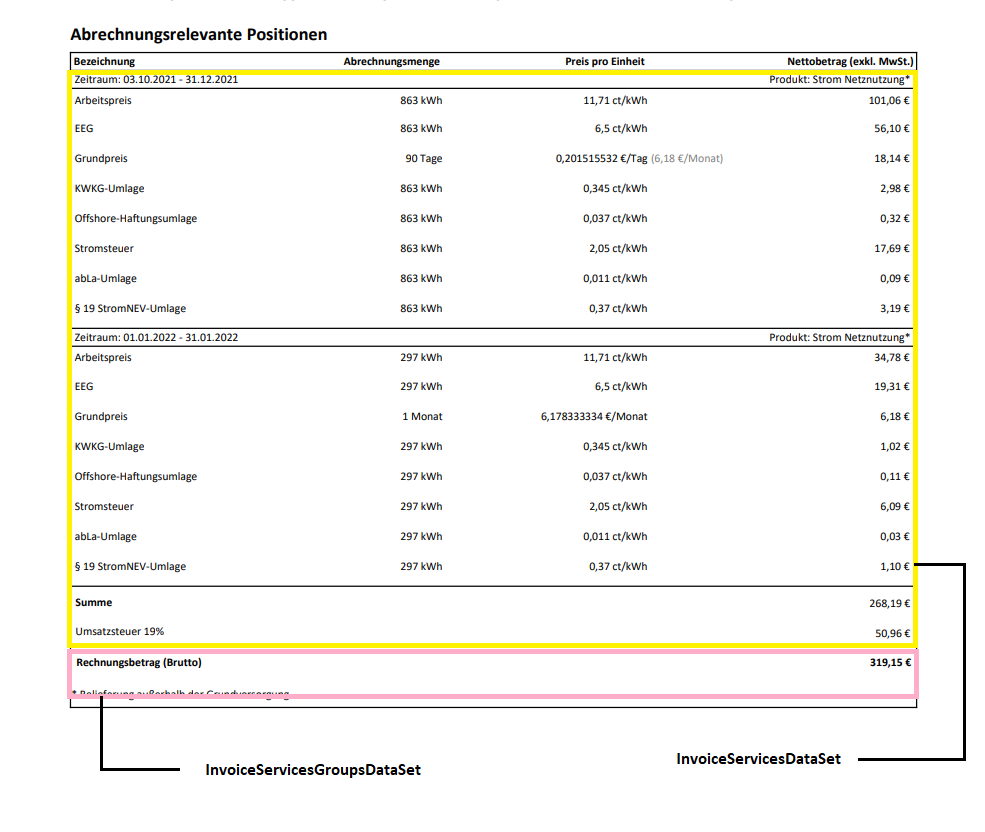The height and width of the screenshot is (832, 985).
Task: Select the tax amount '50,96 €'
Action: pos(893,633)
